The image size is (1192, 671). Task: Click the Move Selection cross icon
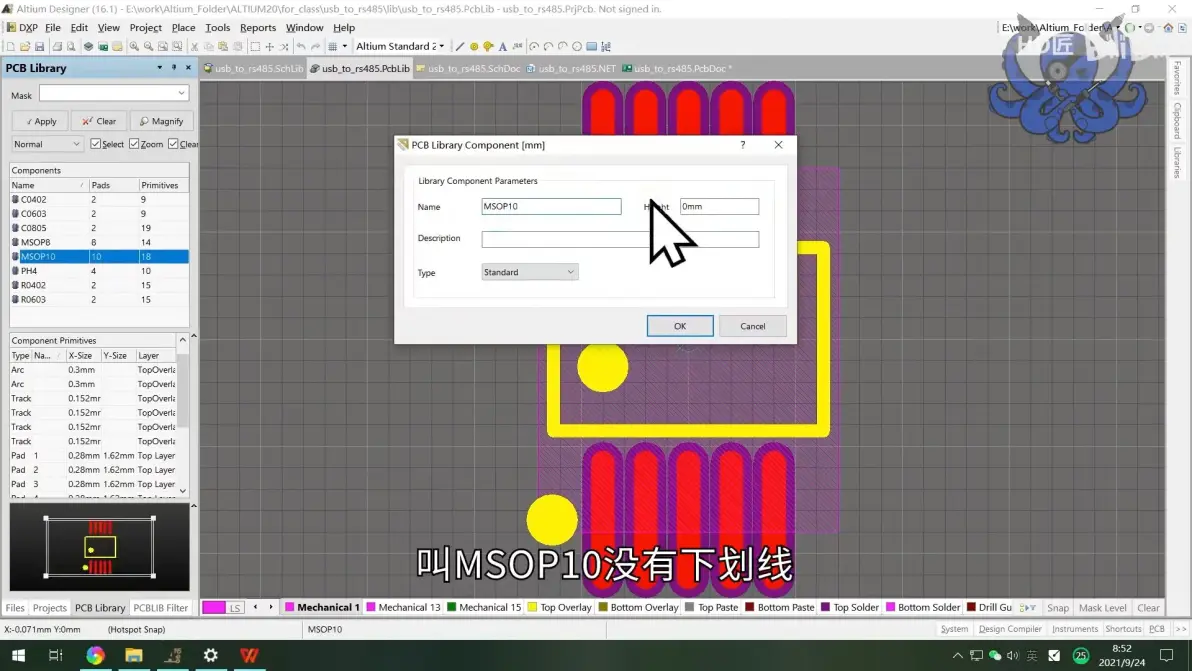(x=269, y=46)
